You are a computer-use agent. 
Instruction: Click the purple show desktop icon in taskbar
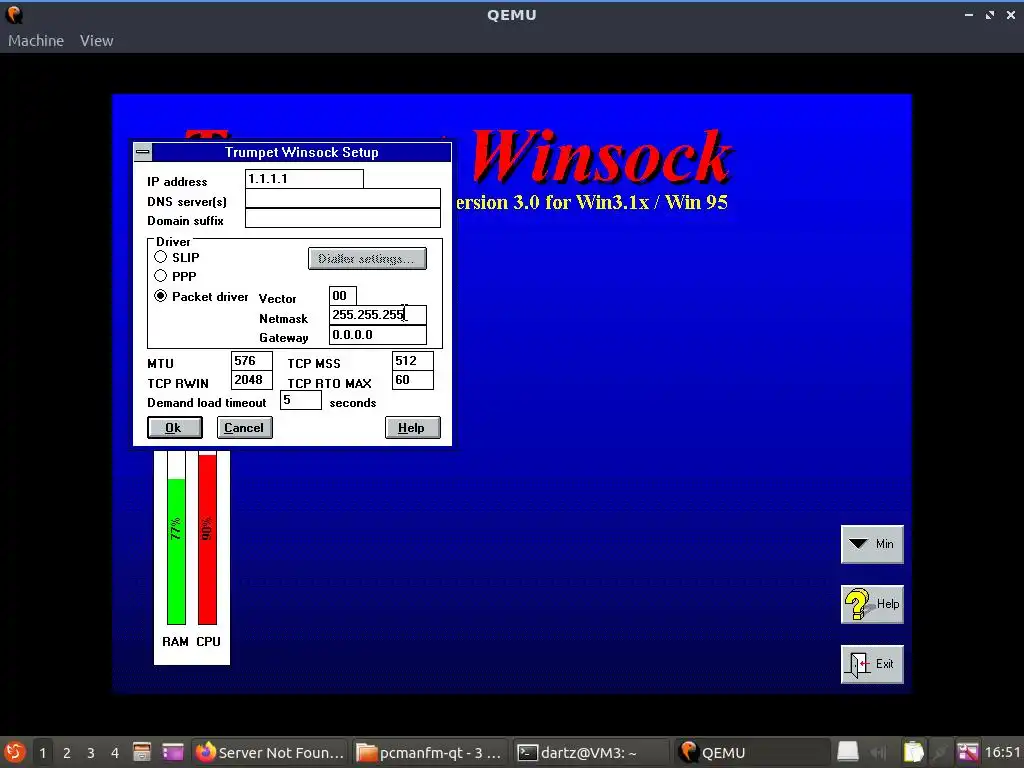[173, 752]
